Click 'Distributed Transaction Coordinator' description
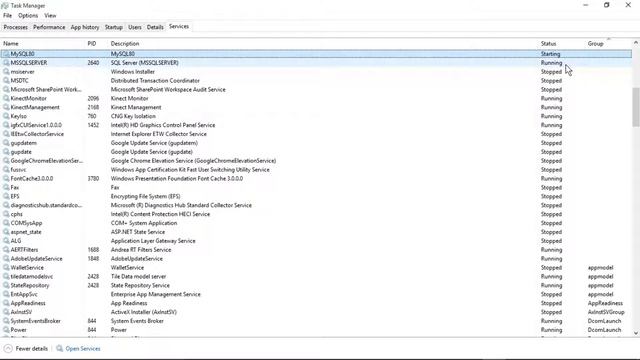Image resolution: width=640 pixels, height=360 pixels. 155,80
